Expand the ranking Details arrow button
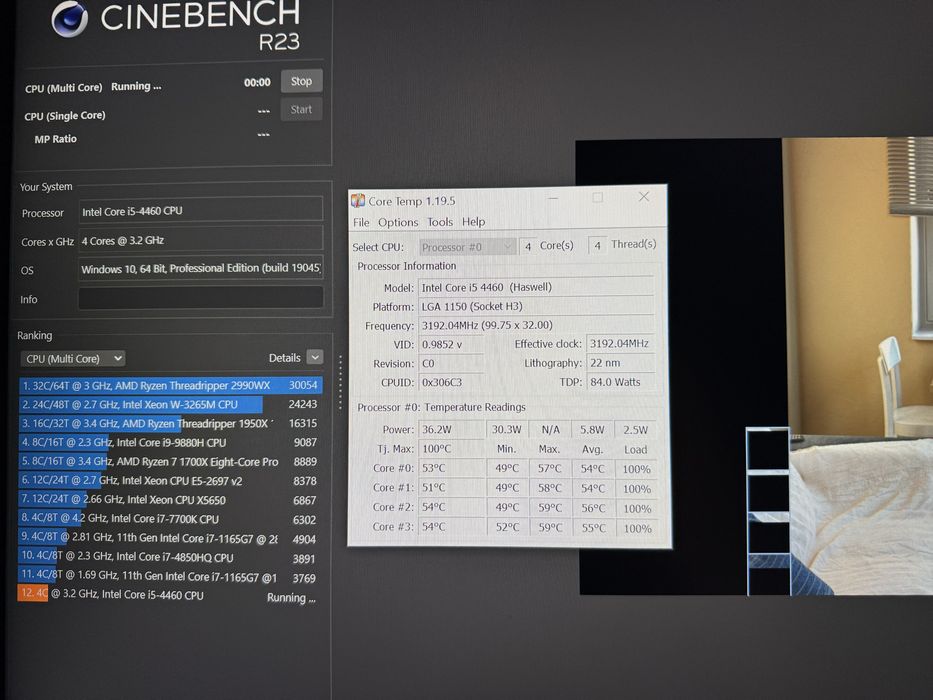933x700 pixels. (315, 357)
